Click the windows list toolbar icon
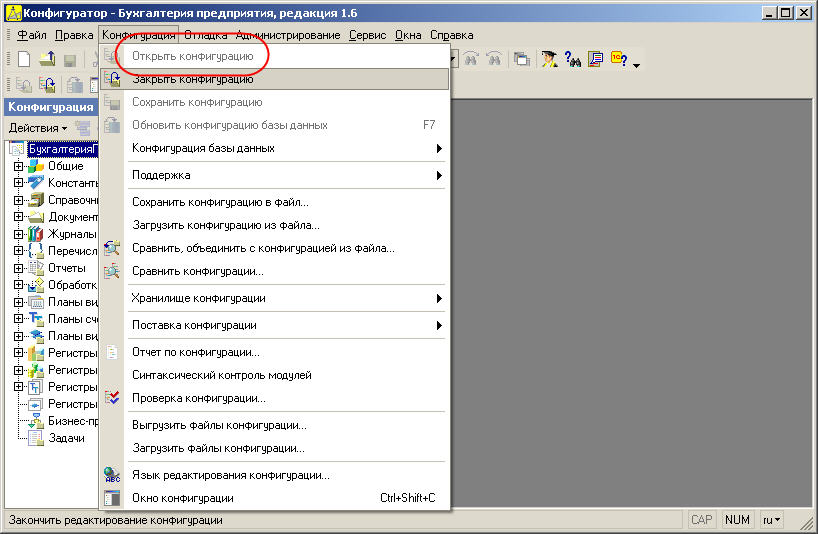This screenshot has height=534, width=818. point(522,60)
